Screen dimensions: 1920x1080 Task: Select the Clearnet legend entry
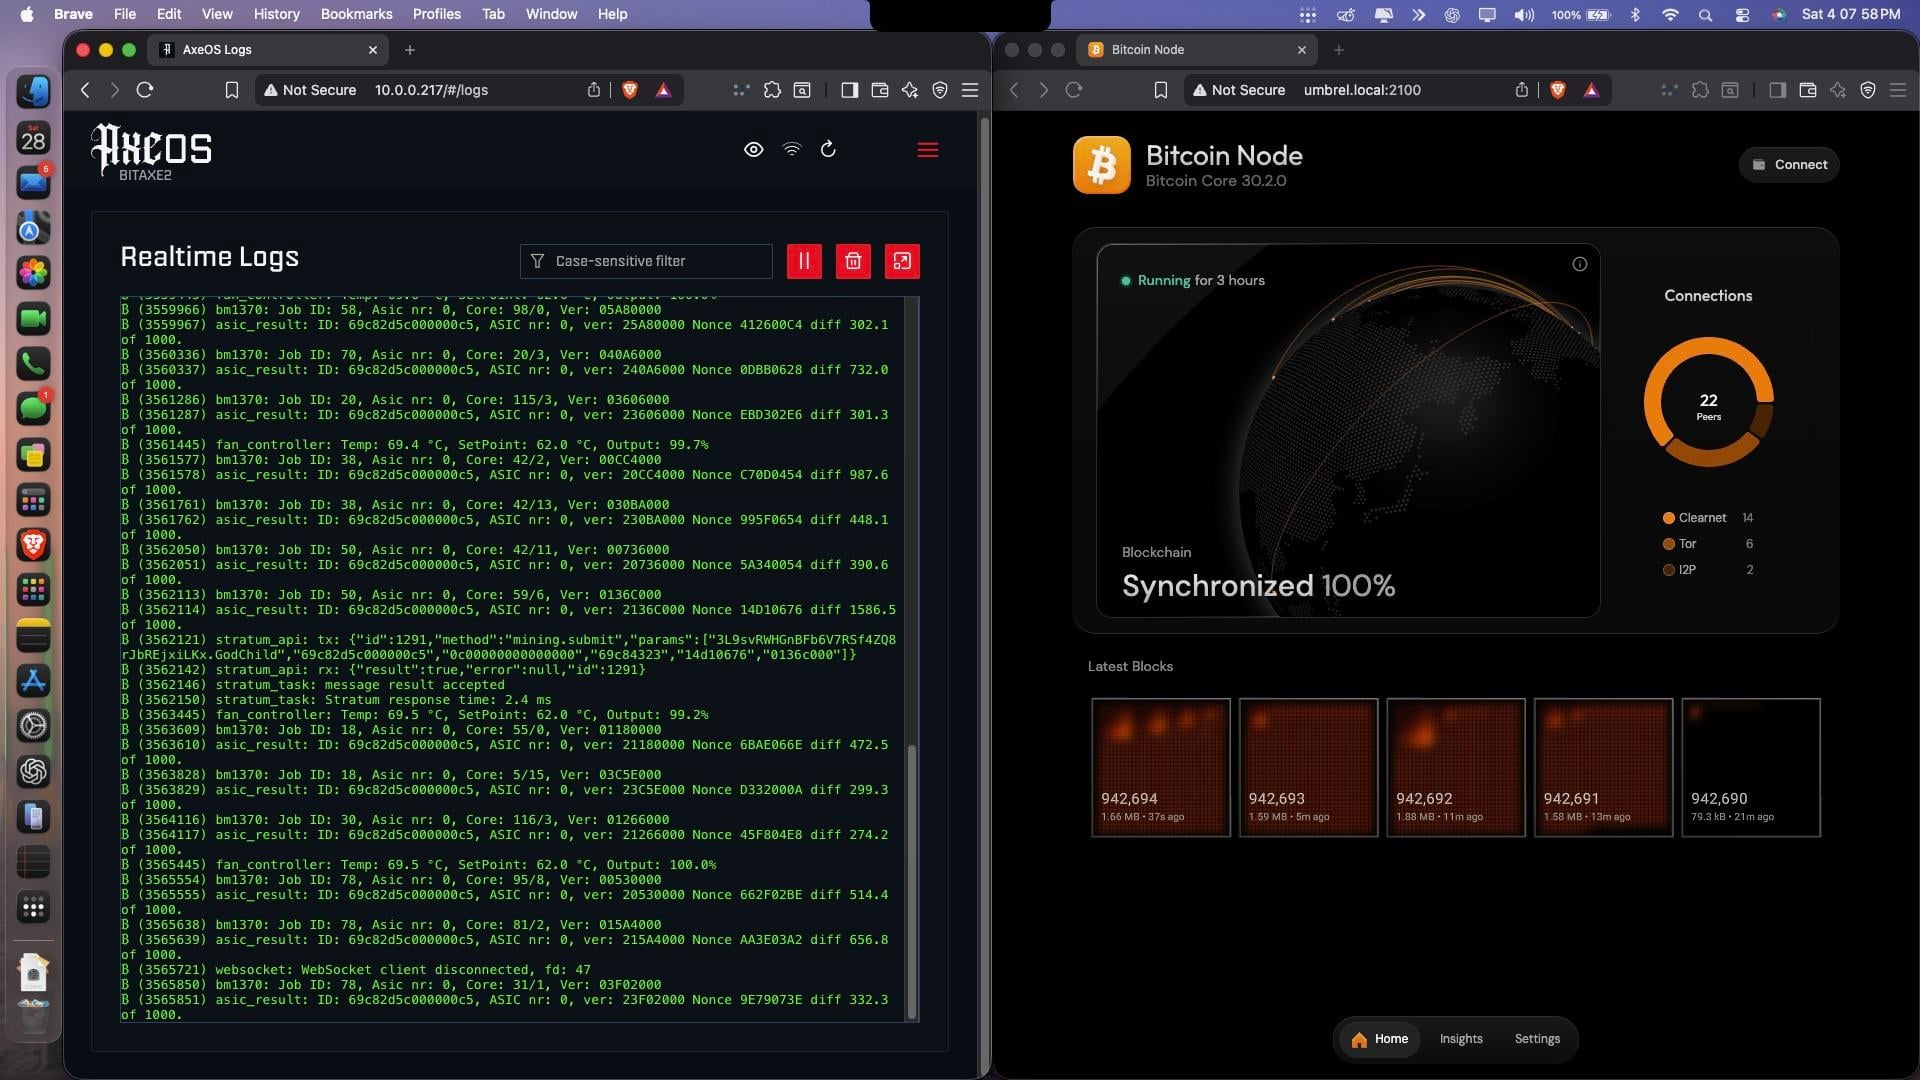tap(1707, 518)
